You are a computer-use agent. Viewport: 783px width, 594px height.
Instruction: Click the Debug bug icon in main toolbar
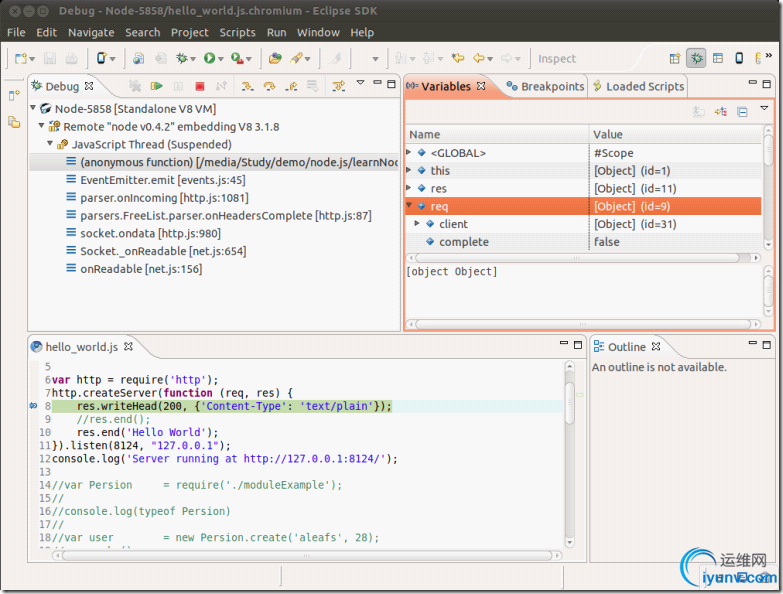click(x=182, y=58)
